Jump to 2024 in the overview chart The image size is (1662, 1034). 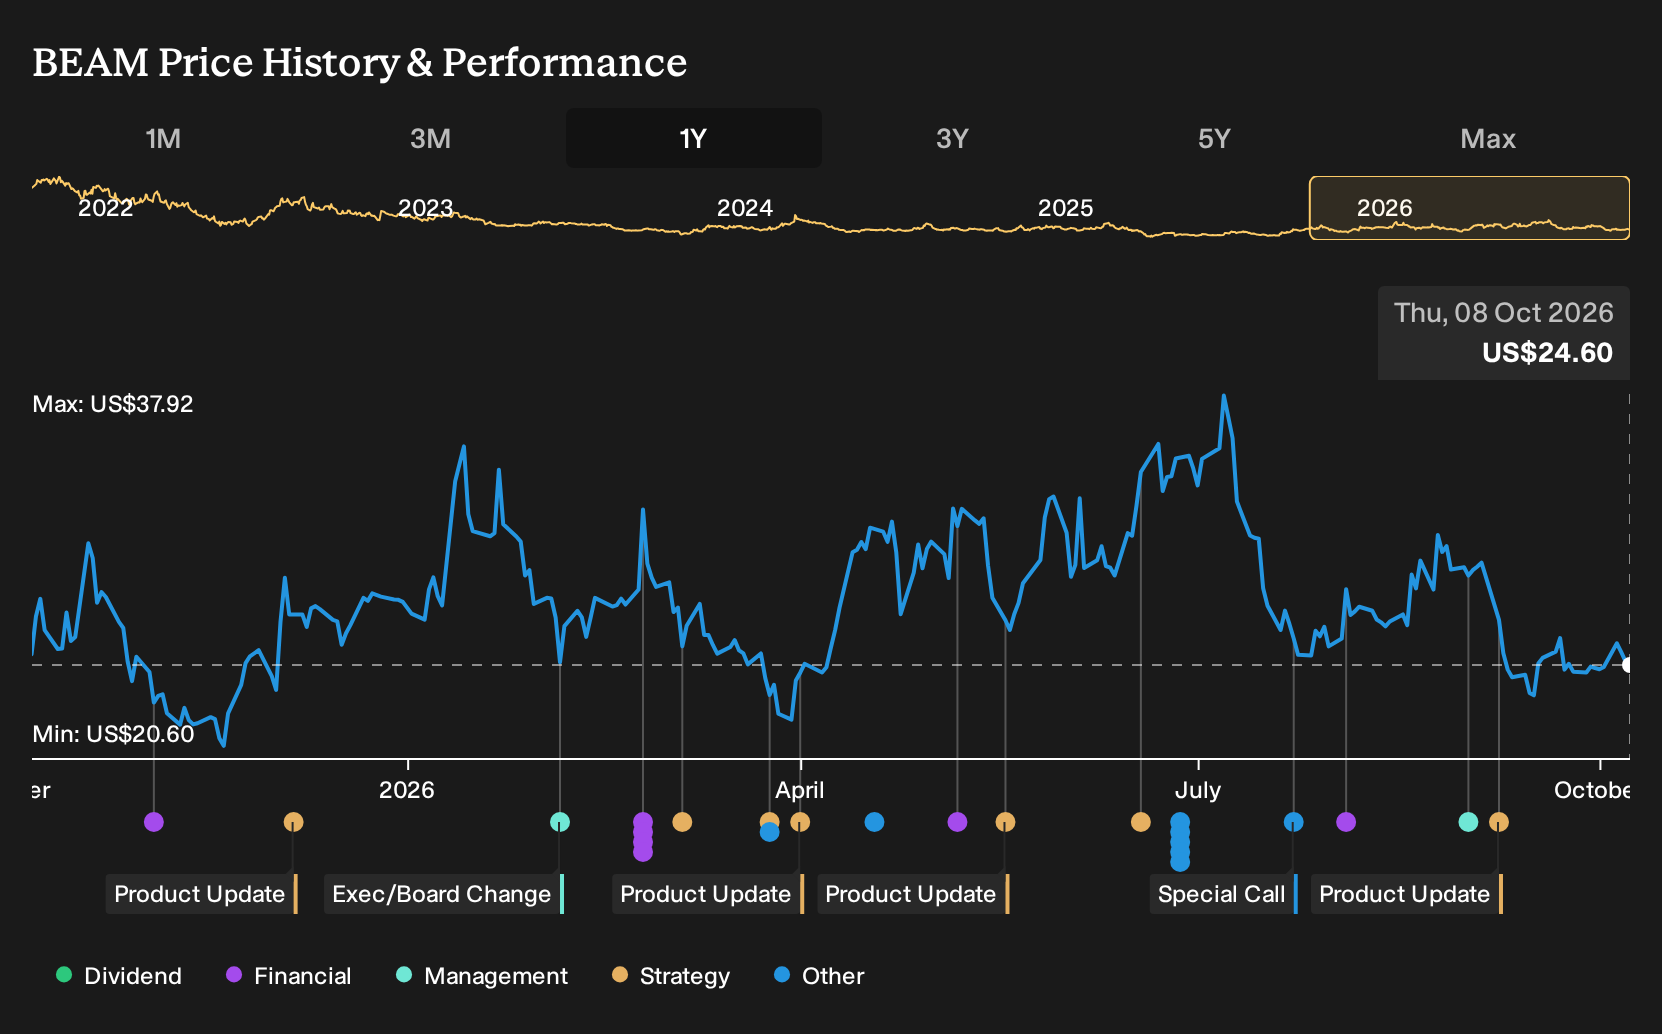tap(745, 208)
